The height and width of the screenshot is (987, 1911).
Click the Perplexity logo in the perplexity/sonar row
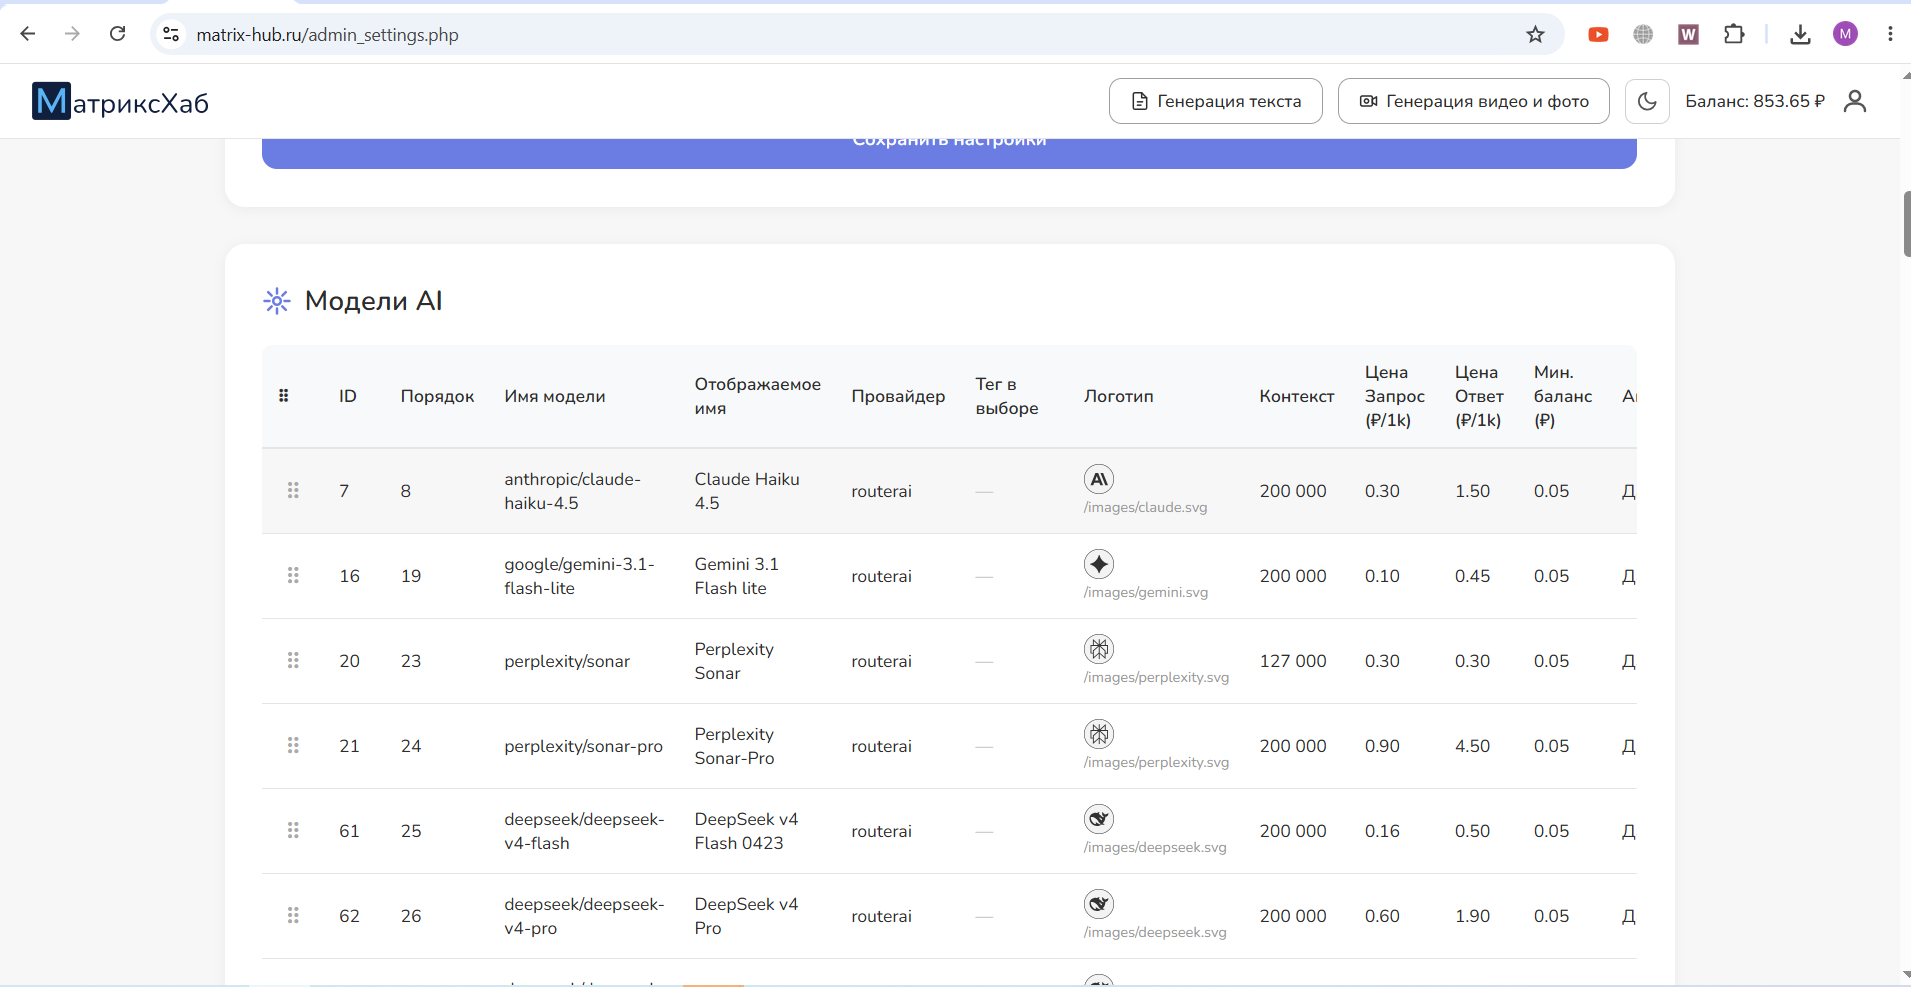pyautogui.click(x=1099, y=649)
